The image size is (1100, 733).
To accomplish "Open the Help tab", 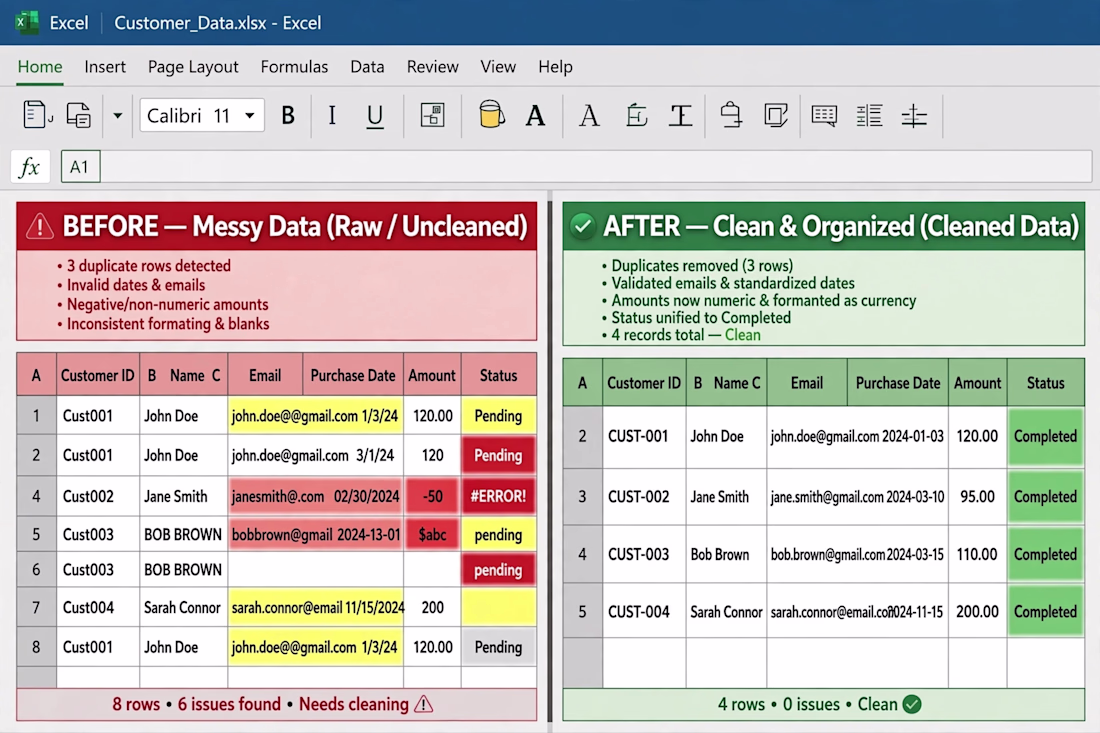I will [556, 67].
